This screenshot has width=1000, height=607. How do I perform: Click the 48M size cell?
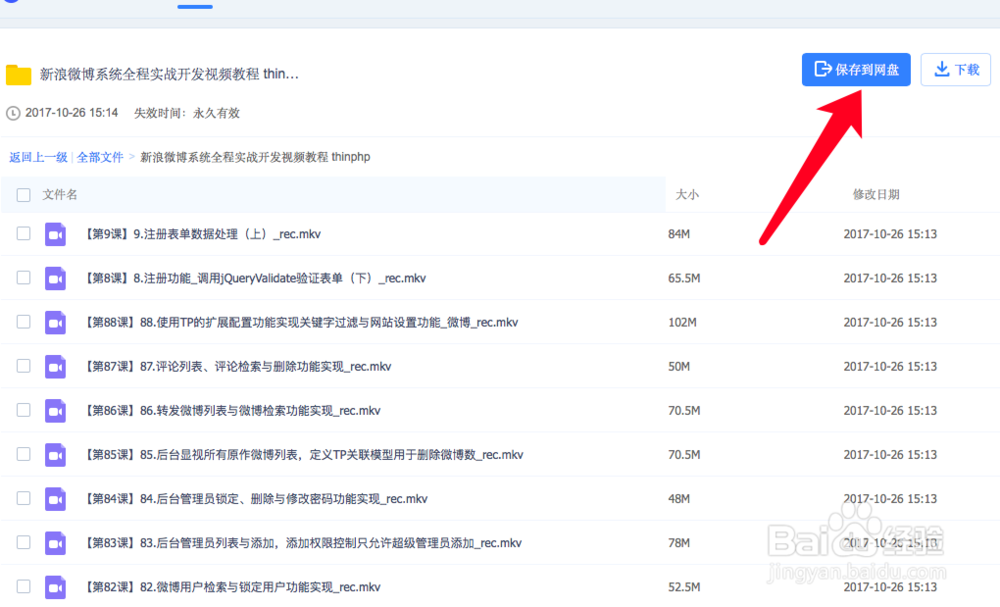[679, 499]
